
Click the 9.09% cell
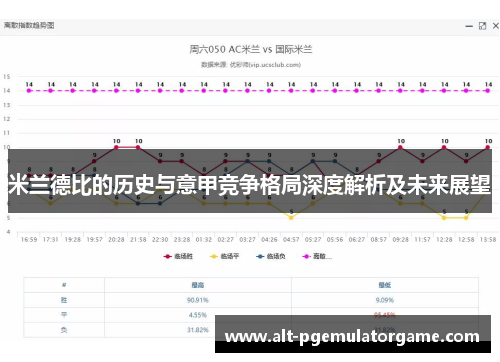point(385,300)
